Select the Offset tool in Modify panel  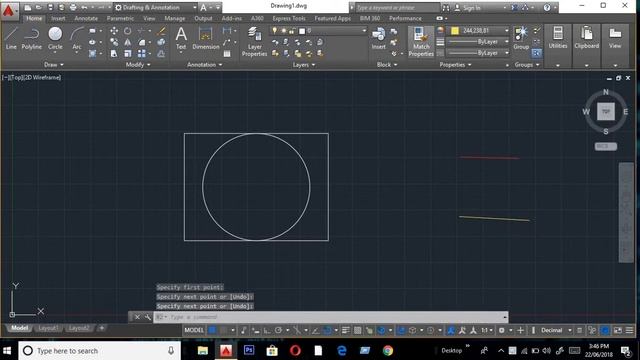coord(161,53)
